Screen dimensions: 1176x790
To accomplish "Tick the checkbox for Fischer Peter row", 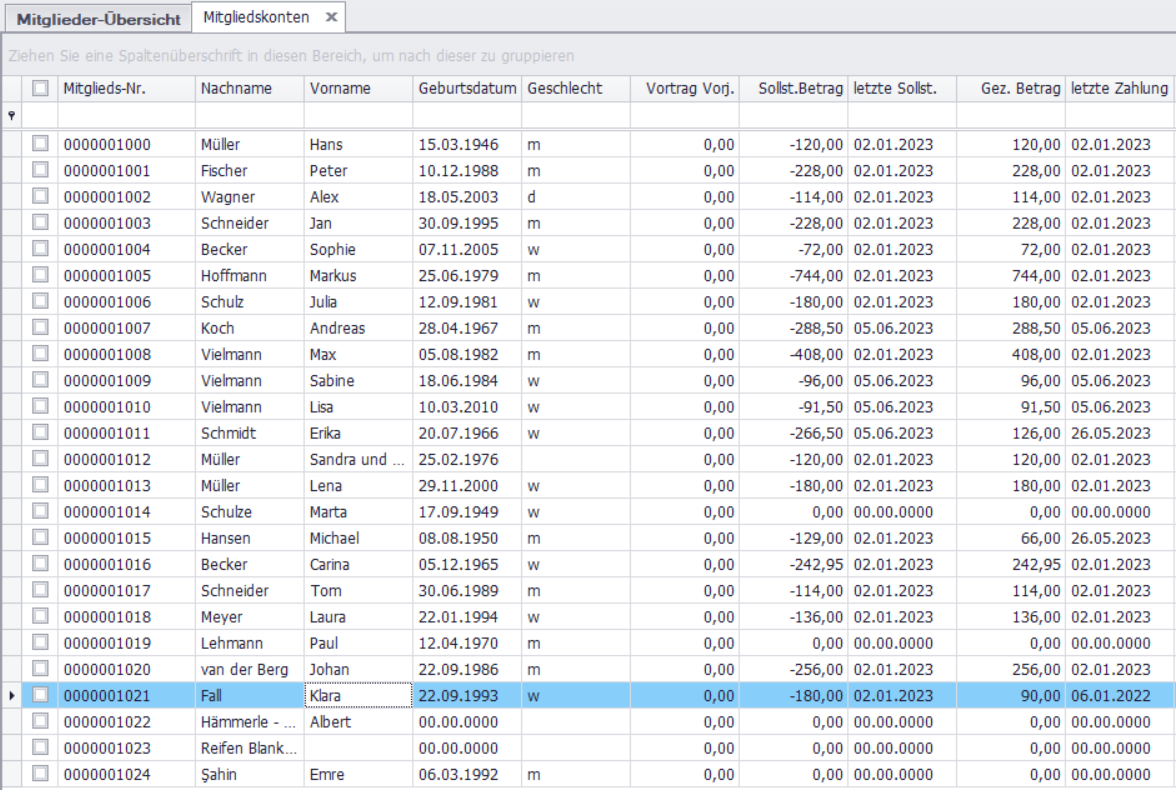I will point(40,170).
